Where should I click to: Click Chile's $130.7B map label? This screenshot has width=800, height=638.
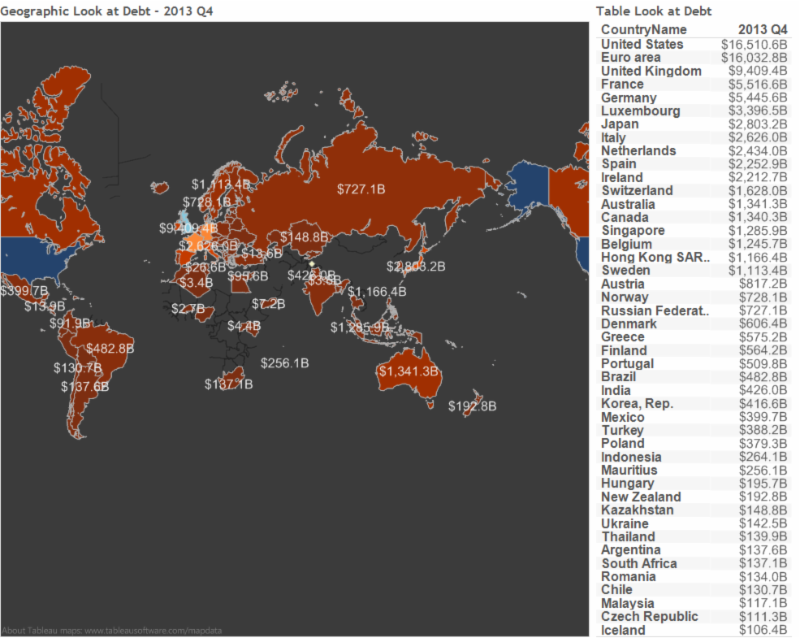coord(78,368)
